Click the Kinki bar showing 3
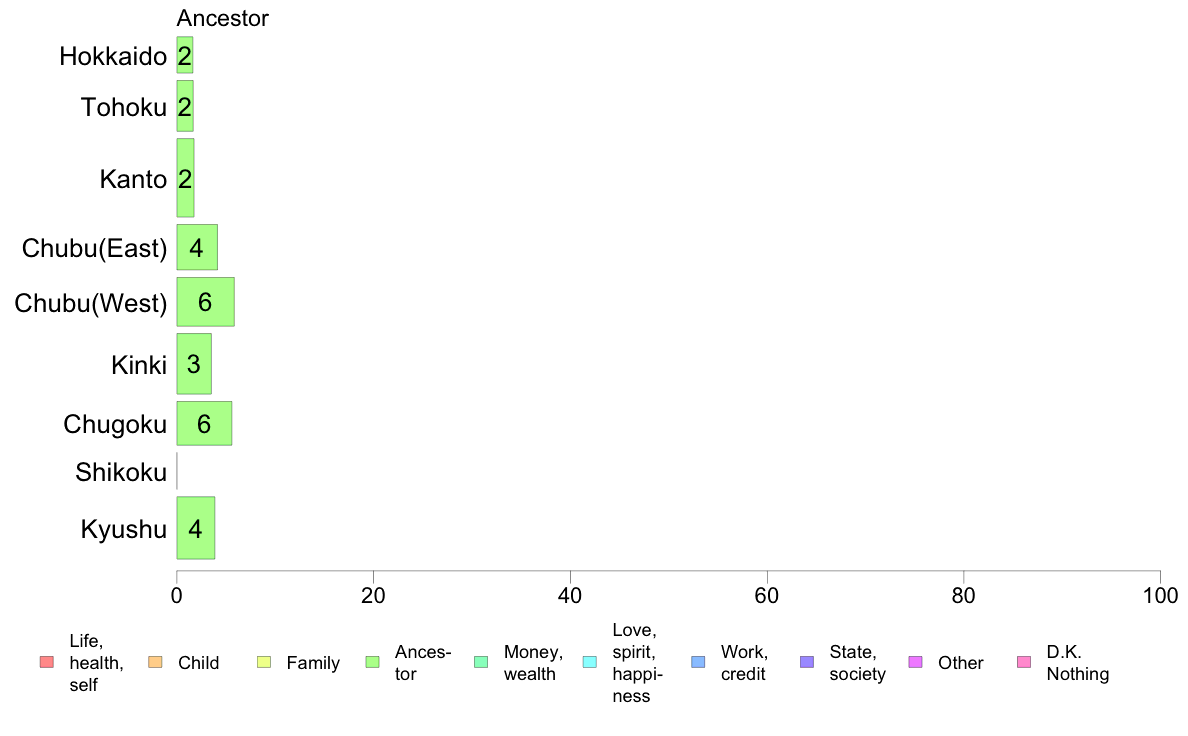 194,364
